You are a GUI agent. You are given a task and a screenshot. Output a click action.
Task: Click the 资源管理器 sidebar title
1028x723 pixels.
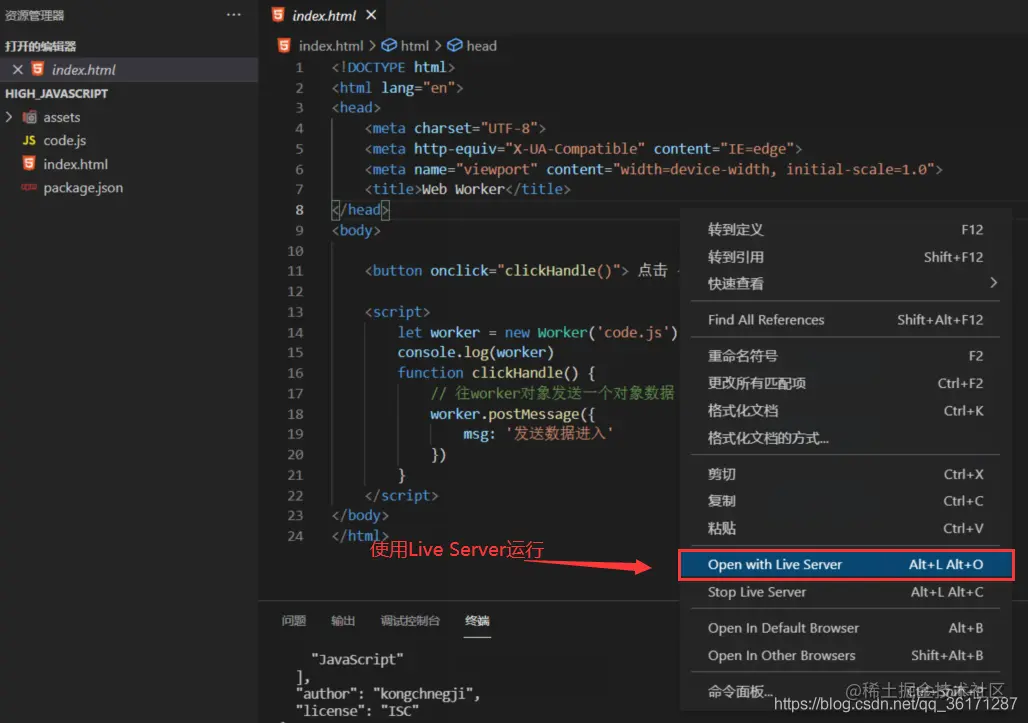[35, 16]
